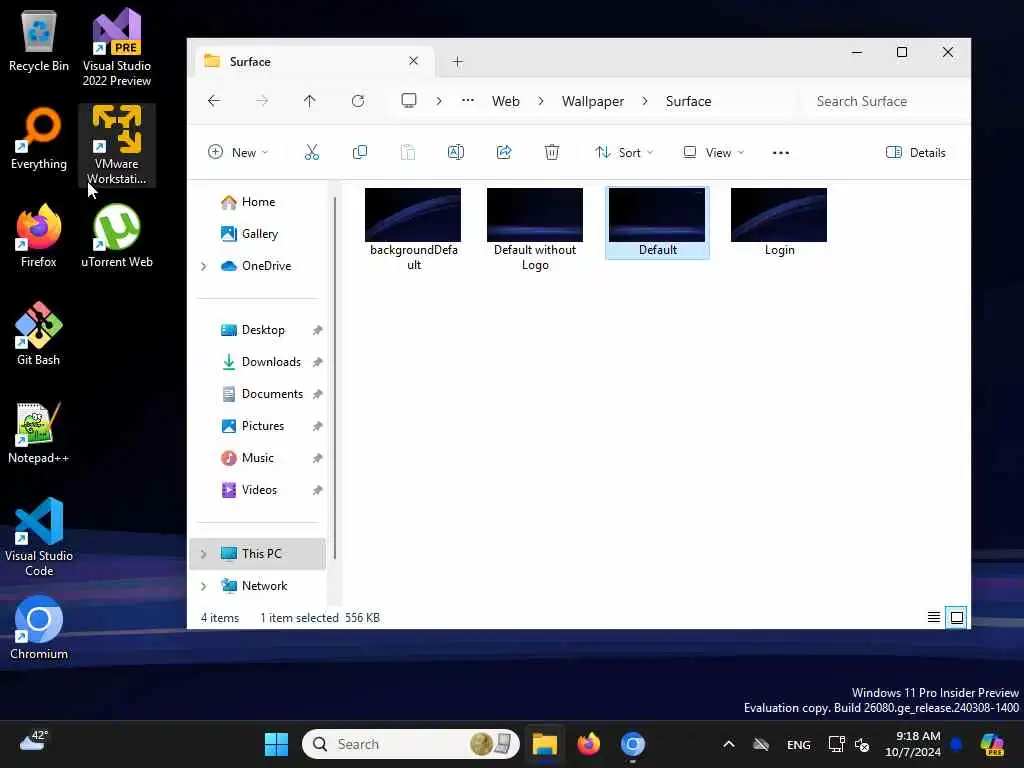The height and width of the screenshot is (768, 1024).
Task: Show hidden system tray icons
Action: 729,744
